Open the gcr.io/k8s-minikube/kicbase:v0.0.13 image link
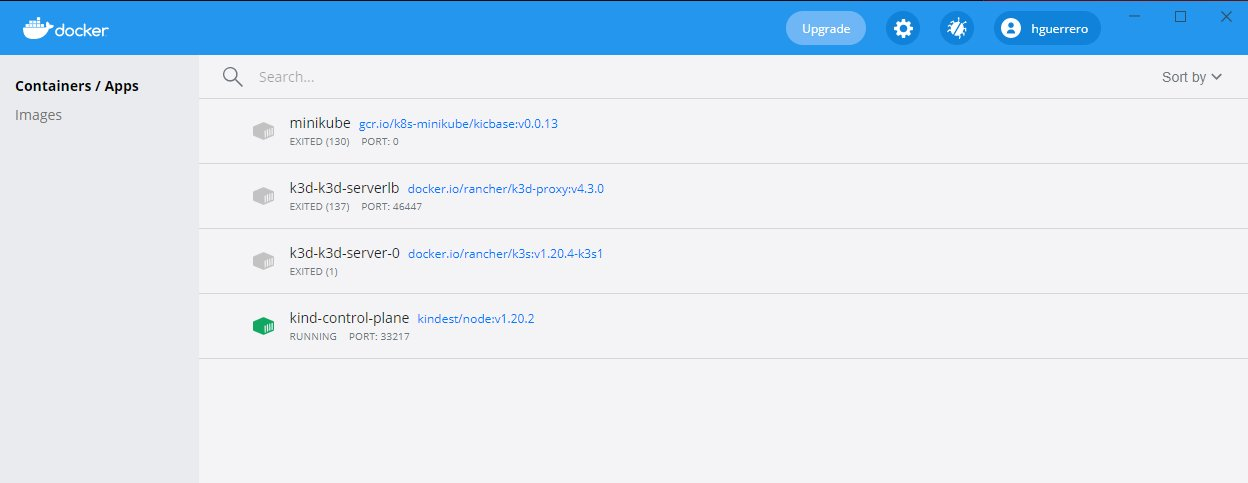Viewport: 1248px width, 483px height. (458, 123)
